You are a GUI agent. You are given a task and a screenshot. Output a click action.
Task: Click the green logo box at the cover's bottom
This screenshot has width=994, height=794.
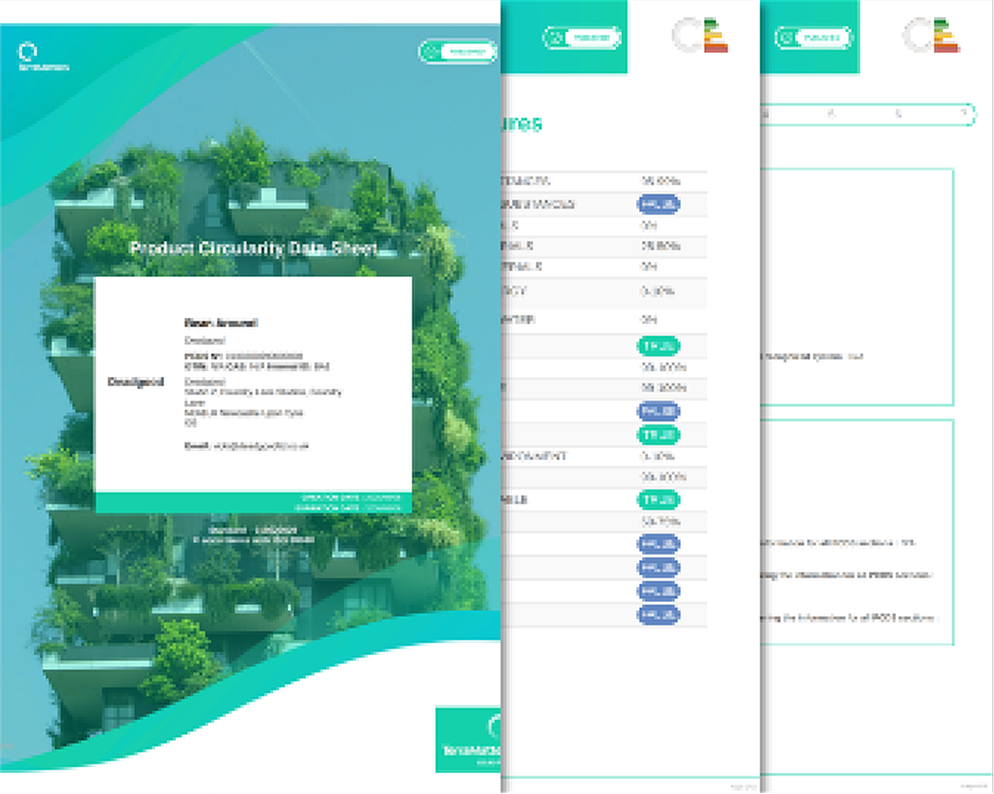click(468, 740)
